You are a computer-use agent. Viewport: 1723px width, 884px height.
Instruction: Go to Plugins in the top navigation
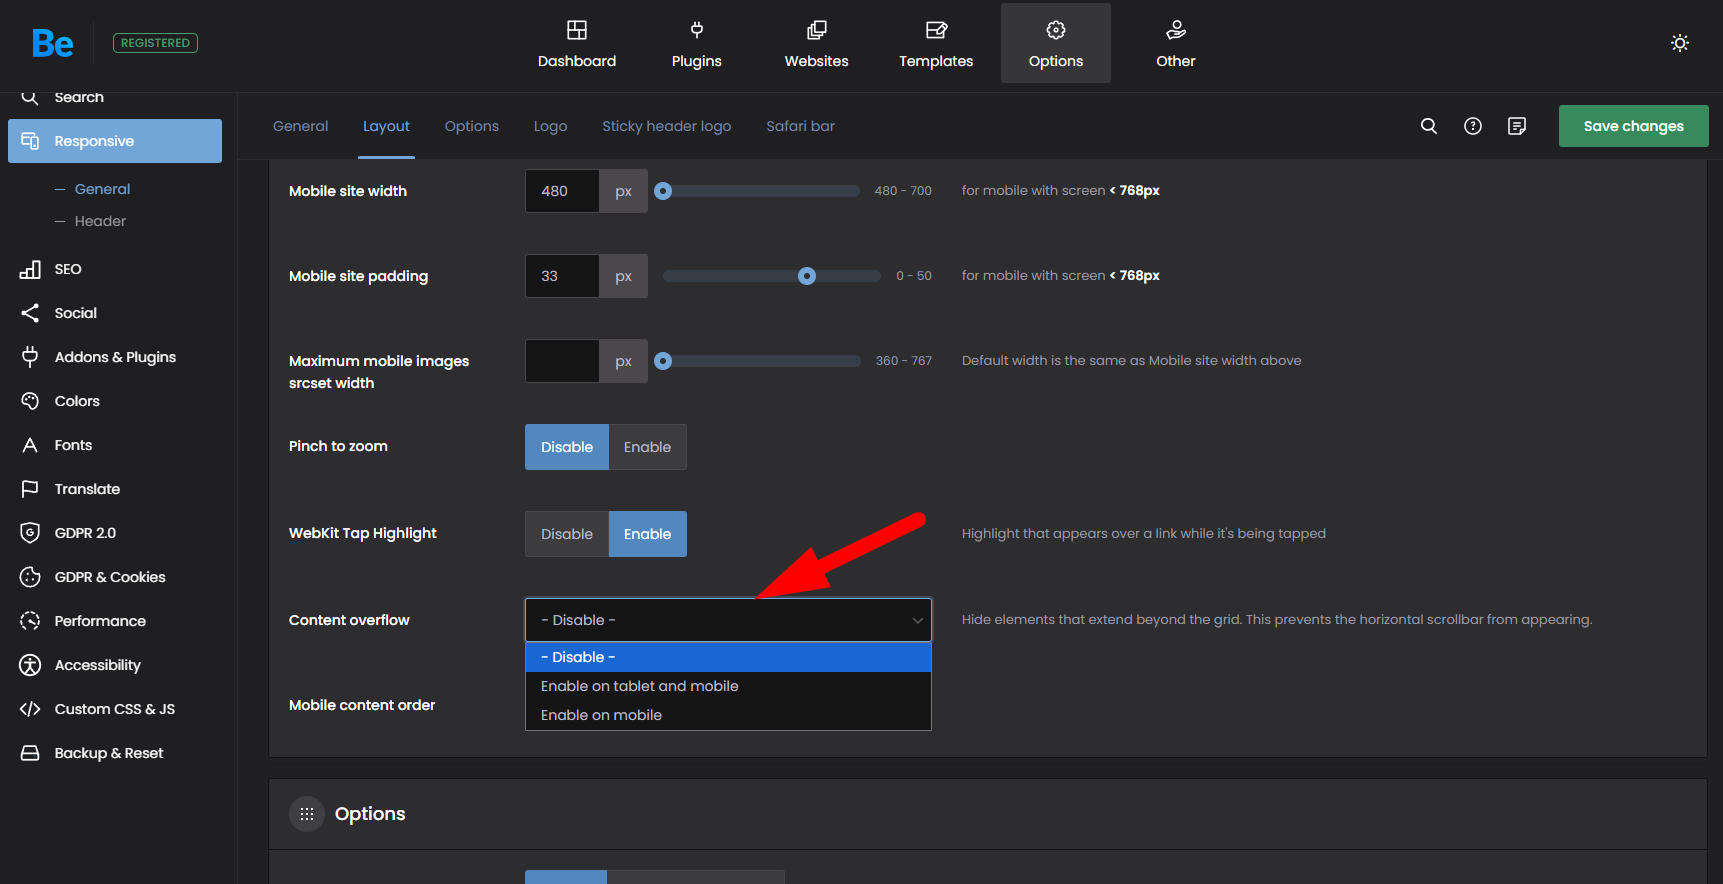(696, 44)
